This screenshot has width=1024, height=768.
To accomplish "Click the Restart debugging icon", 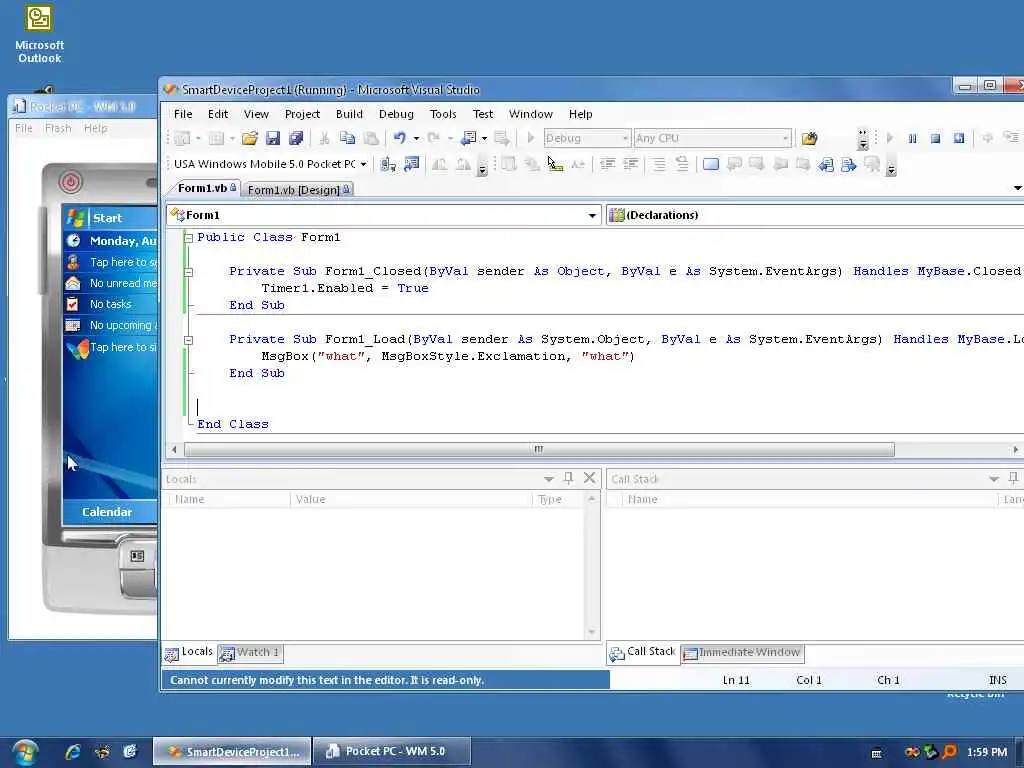I will [959, 138].
